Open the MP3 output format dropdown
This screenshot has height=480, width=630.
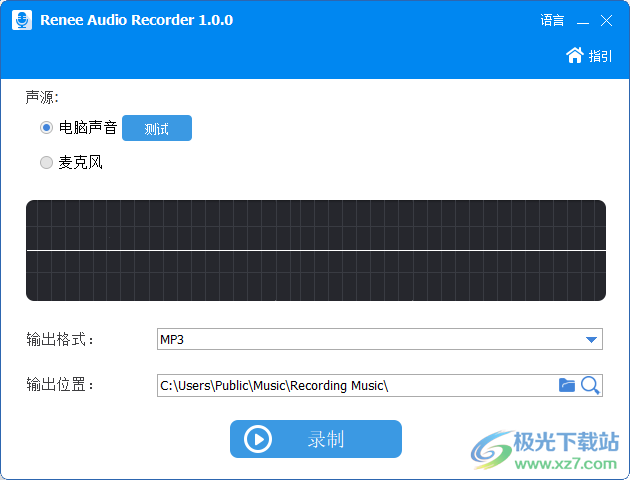tap(380, 339)
